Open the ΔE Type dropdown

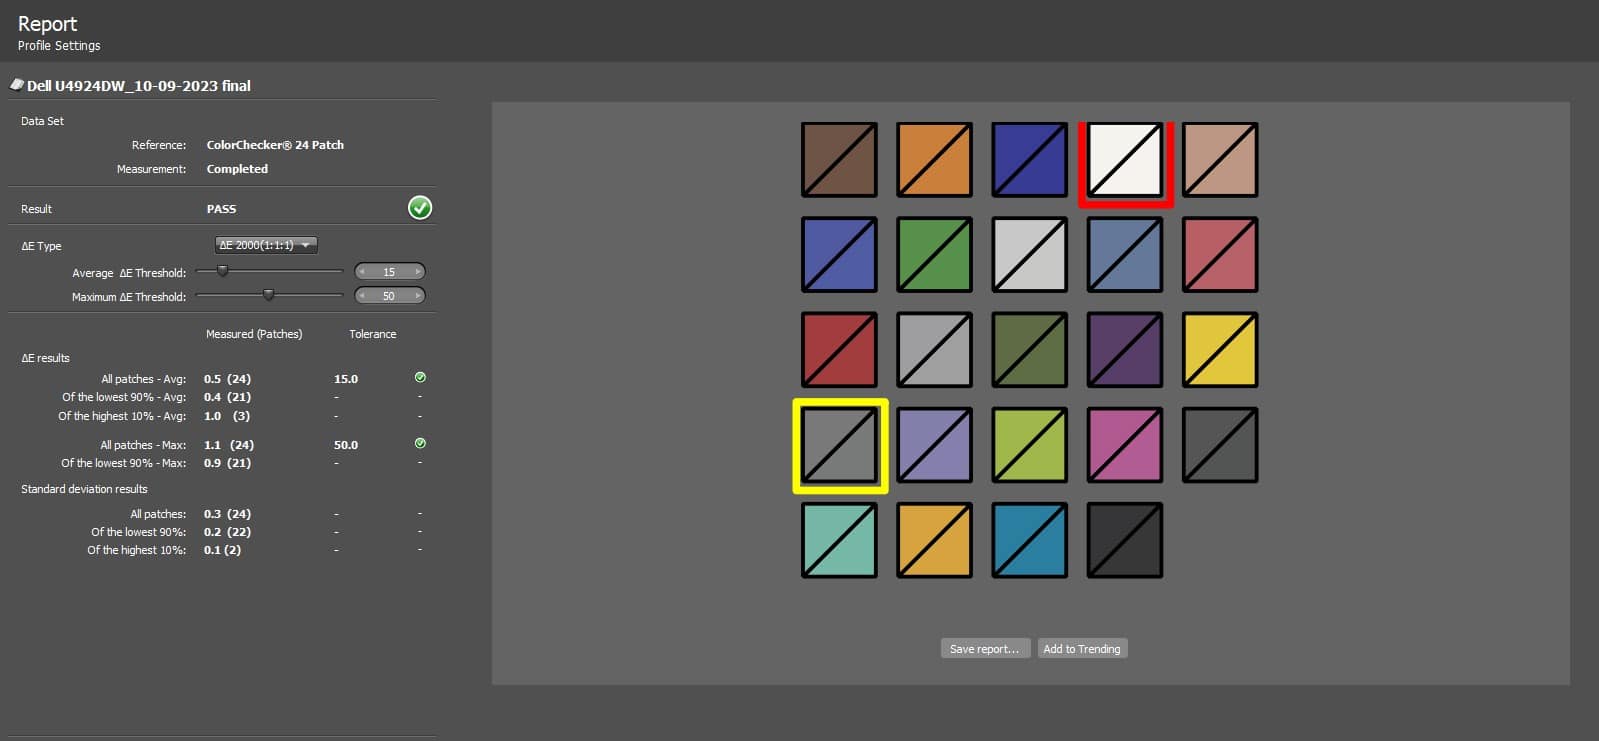(x=266, y=245)
